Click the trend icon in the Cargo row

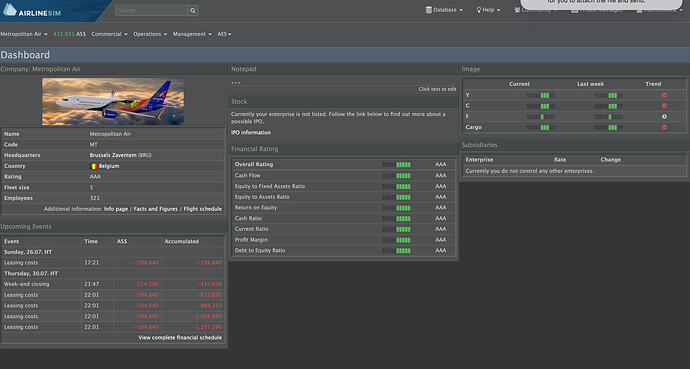[664, 127]
